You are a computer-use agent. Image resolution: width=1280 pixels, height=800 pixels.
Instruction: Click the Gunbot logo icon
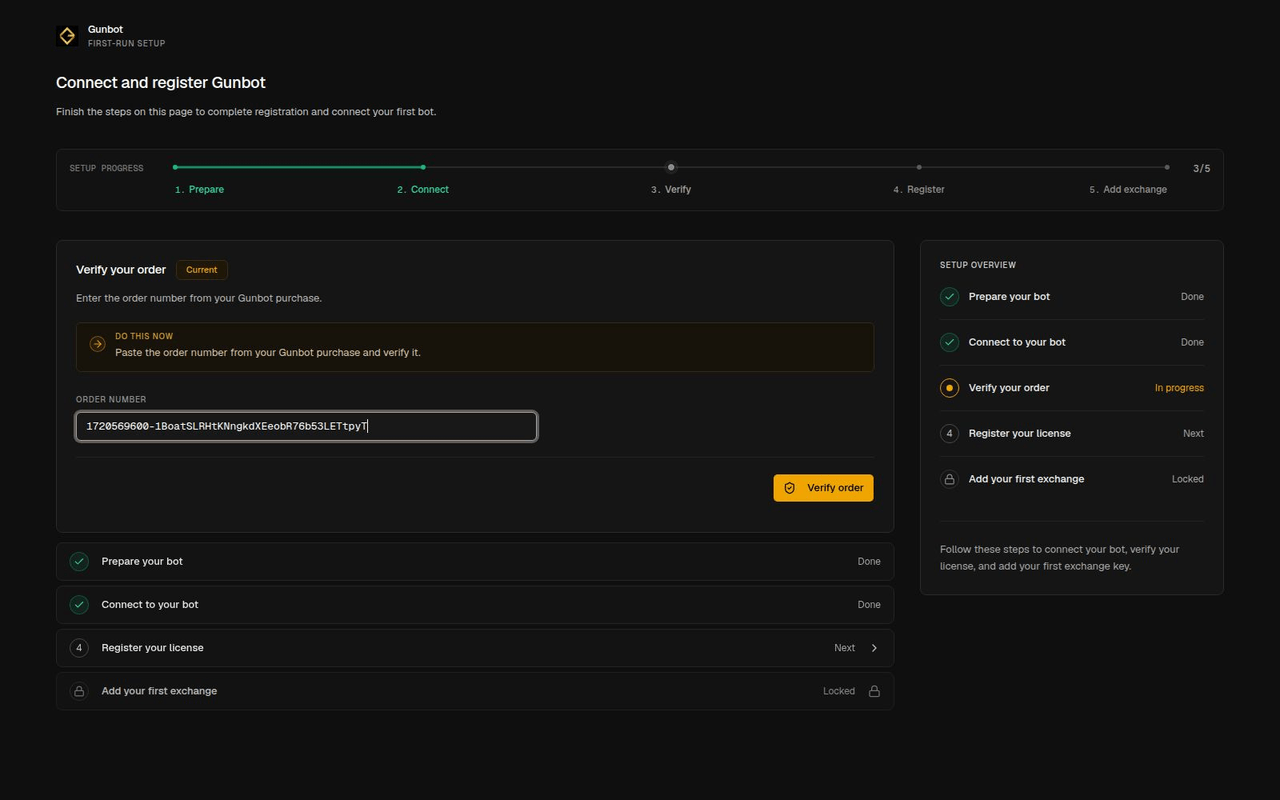click(x=67, y=36)
